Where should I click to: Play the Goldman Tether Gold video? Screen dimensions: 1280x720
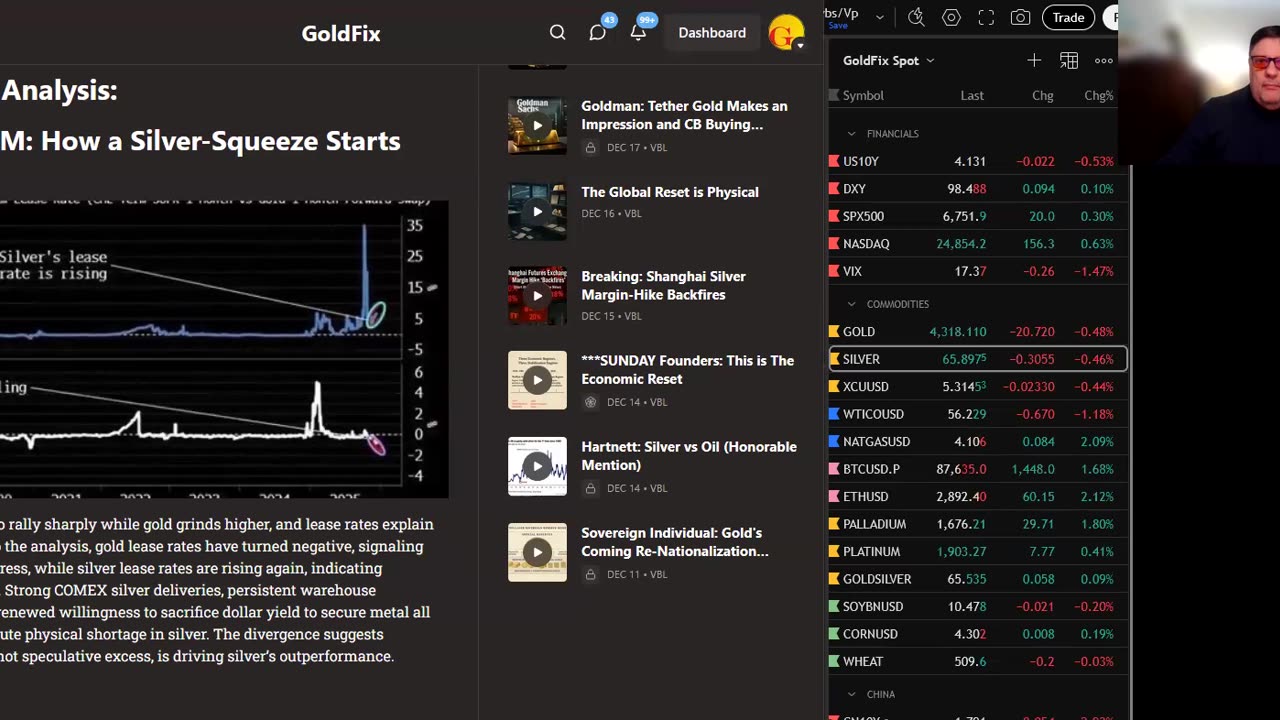click(x=537, y=125)
